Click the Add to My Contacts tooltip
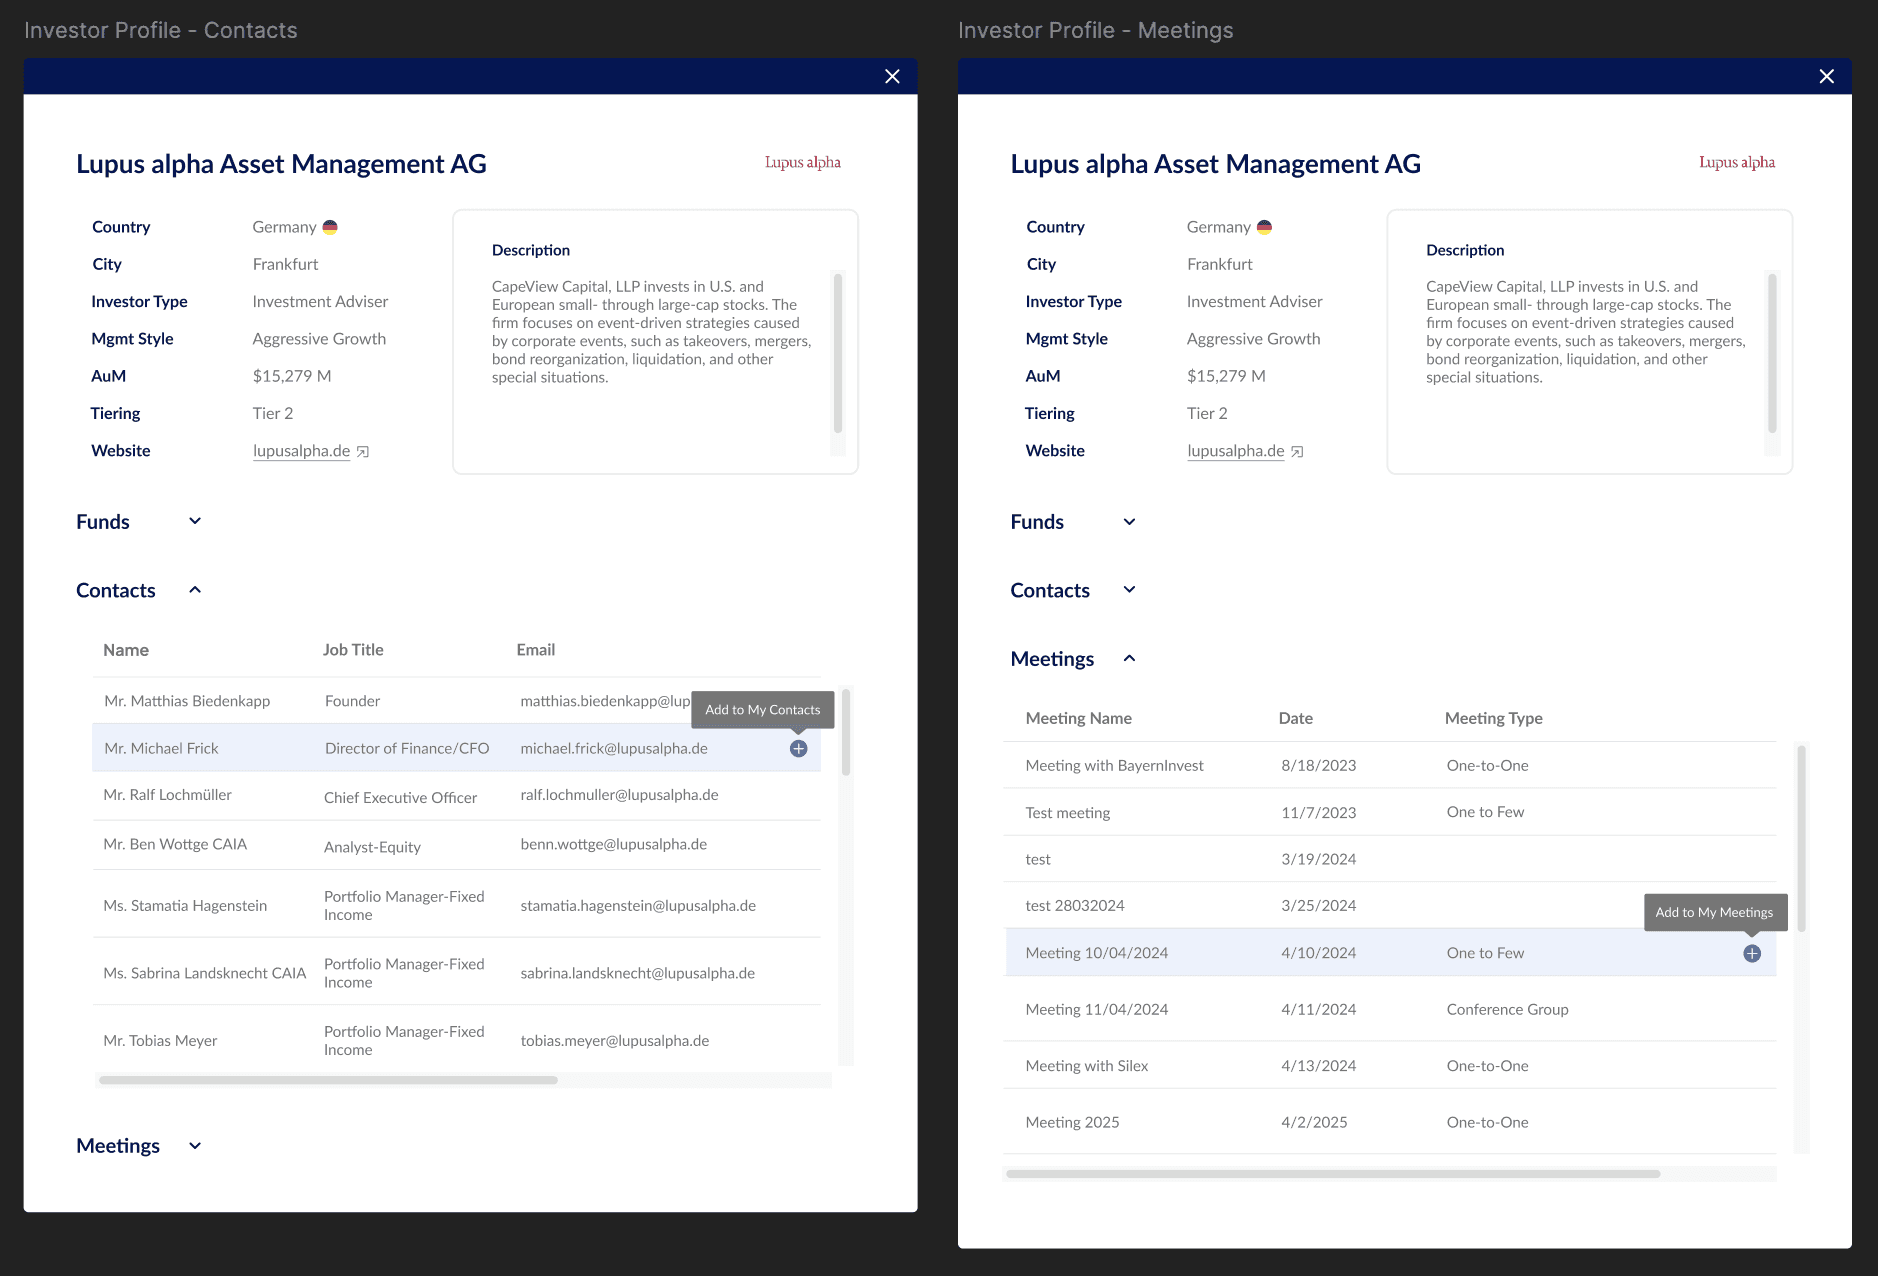The height and width of the screenshot is (1276, 1878). [762, 709]
